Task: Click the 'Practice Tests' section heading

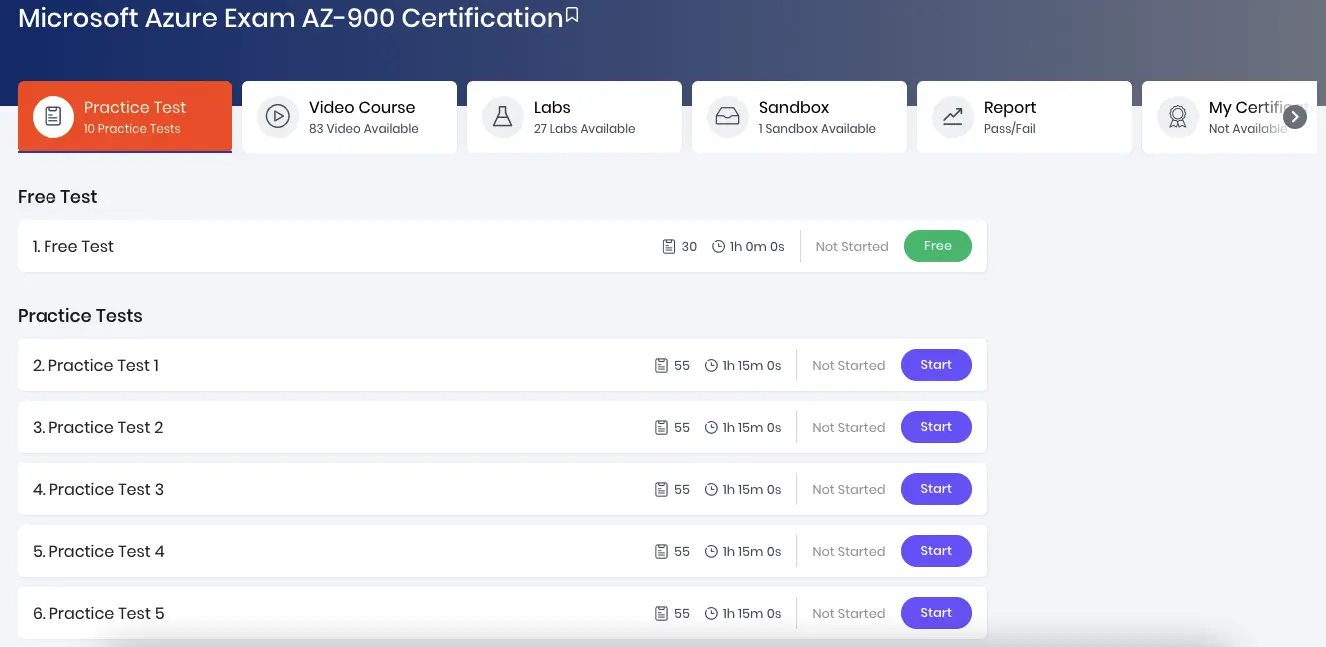Action: (80, 316)
